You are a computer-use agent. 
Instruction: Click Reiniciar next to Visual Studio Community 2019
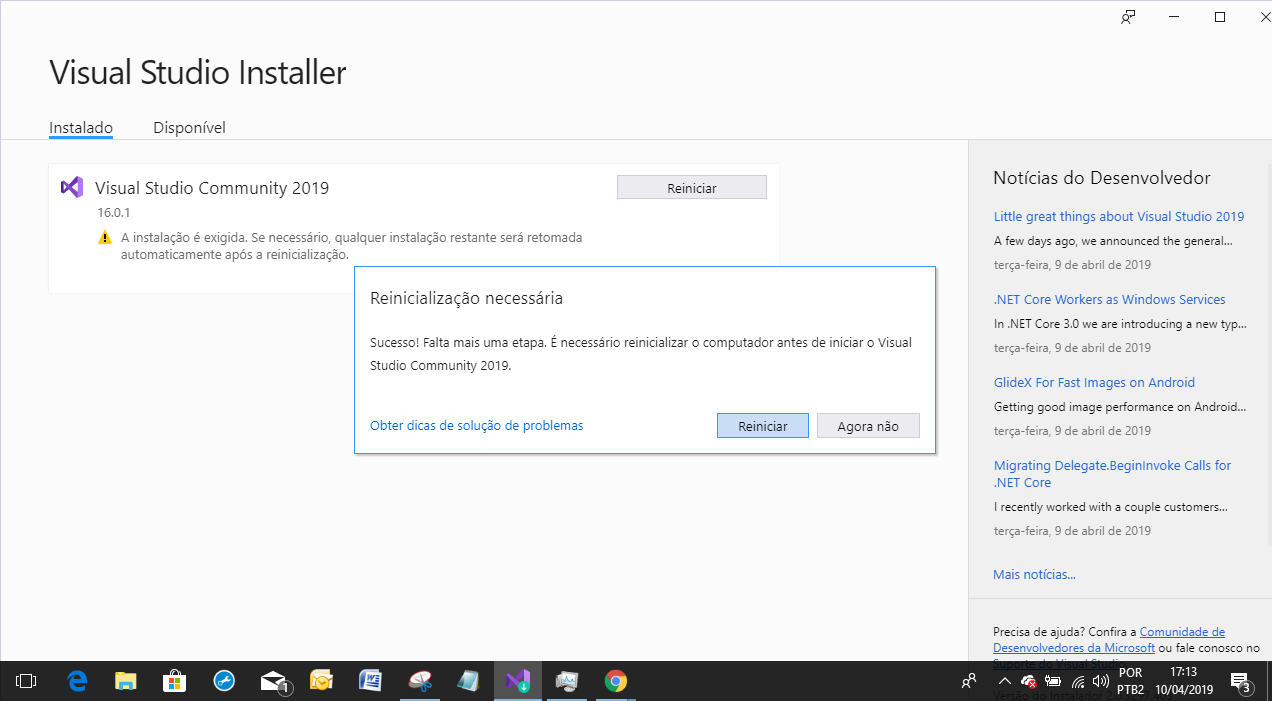pos(692,188)
